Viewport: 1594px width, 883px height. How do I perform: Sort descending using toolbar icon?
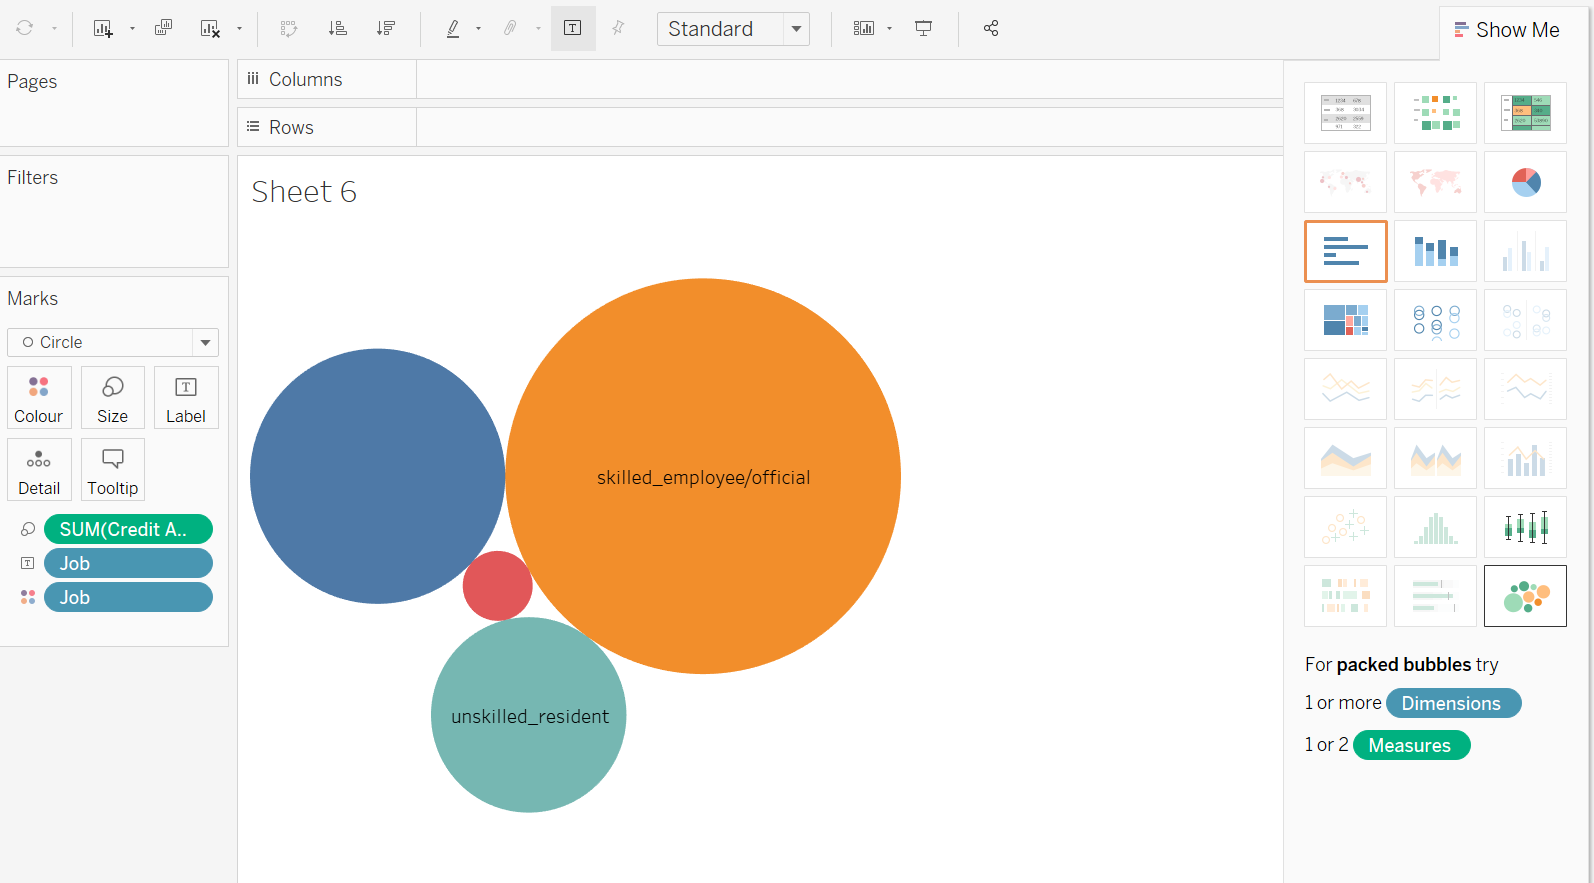(386, 28)
